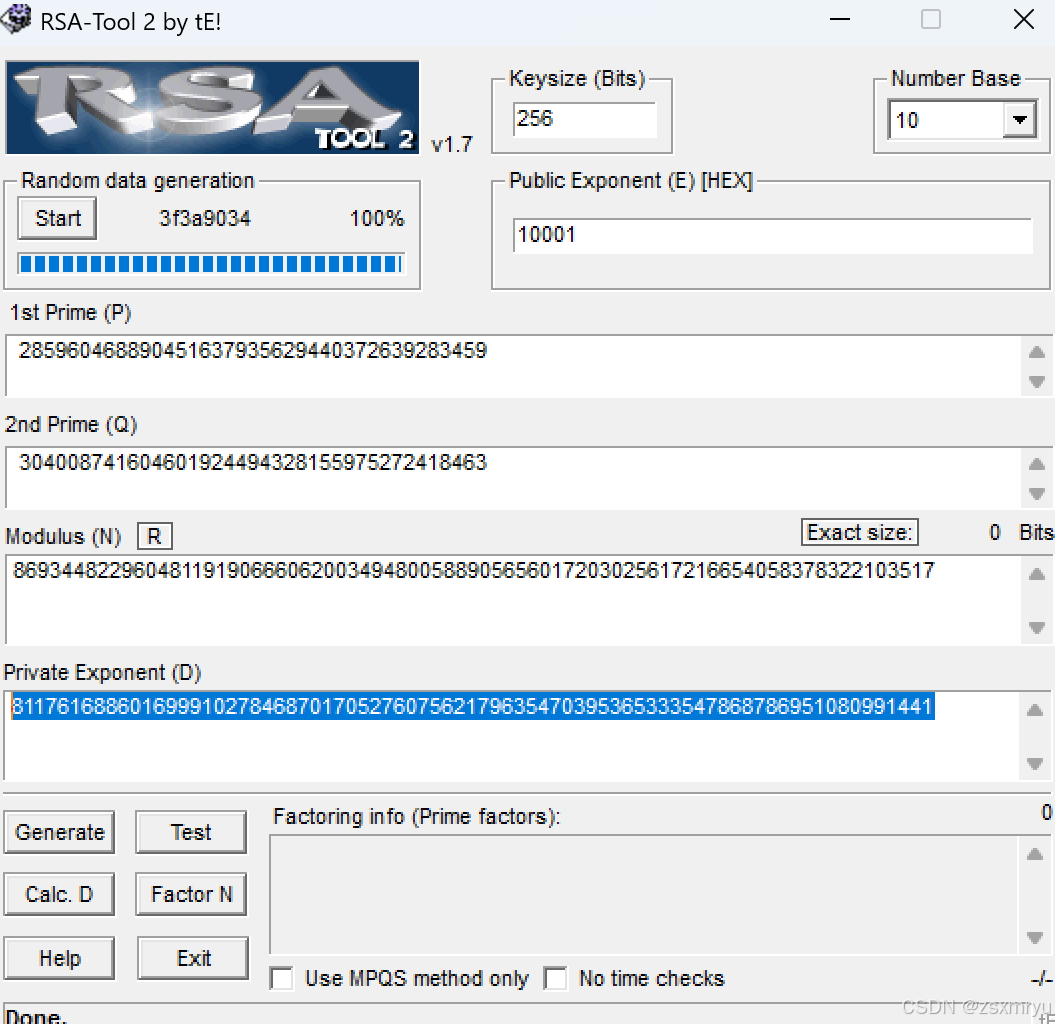Click Factor N button
The height and width of the screenshot is (1024, 1055).
190,894
